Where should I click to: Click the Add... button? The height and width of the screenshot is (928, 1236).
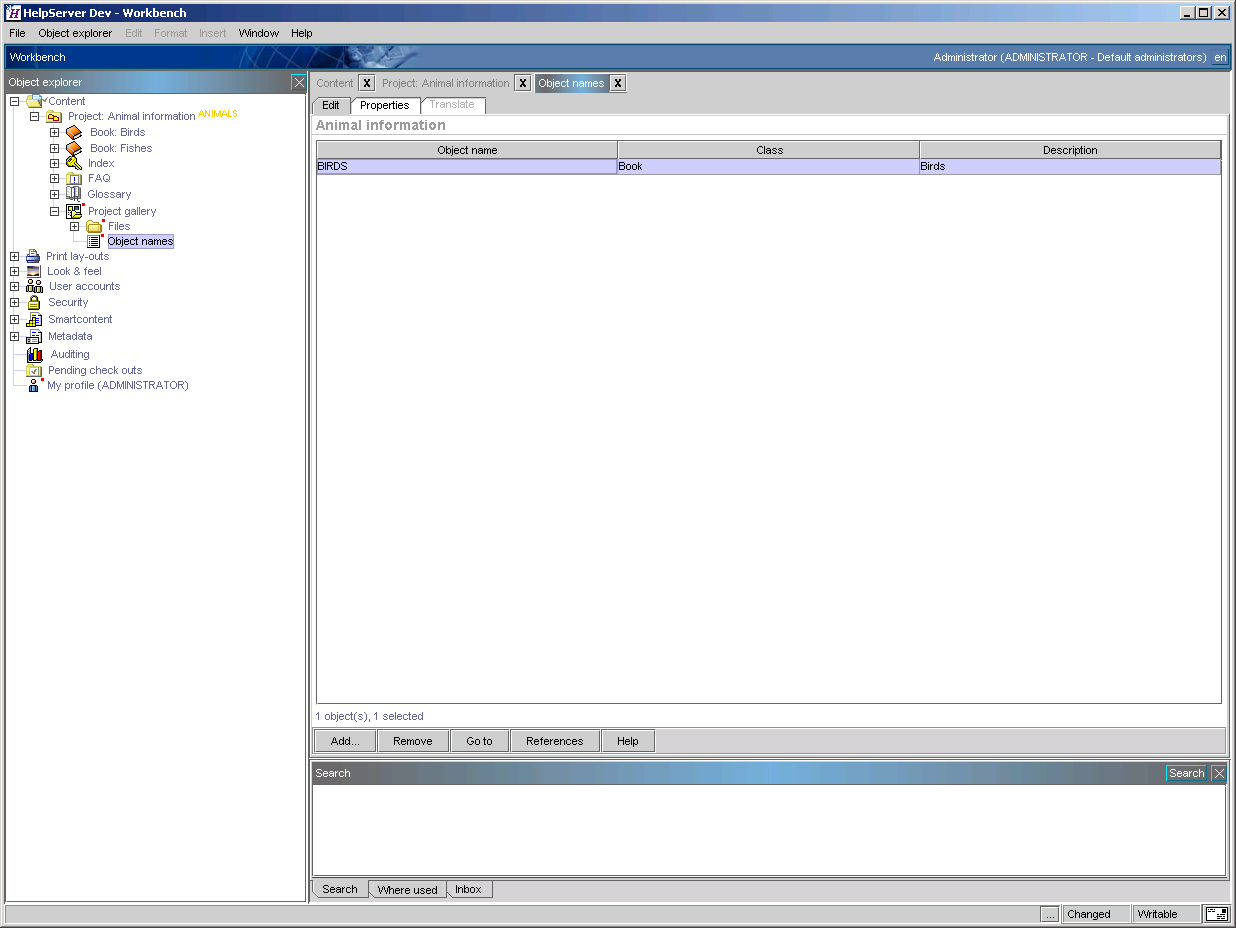point(346,741)
